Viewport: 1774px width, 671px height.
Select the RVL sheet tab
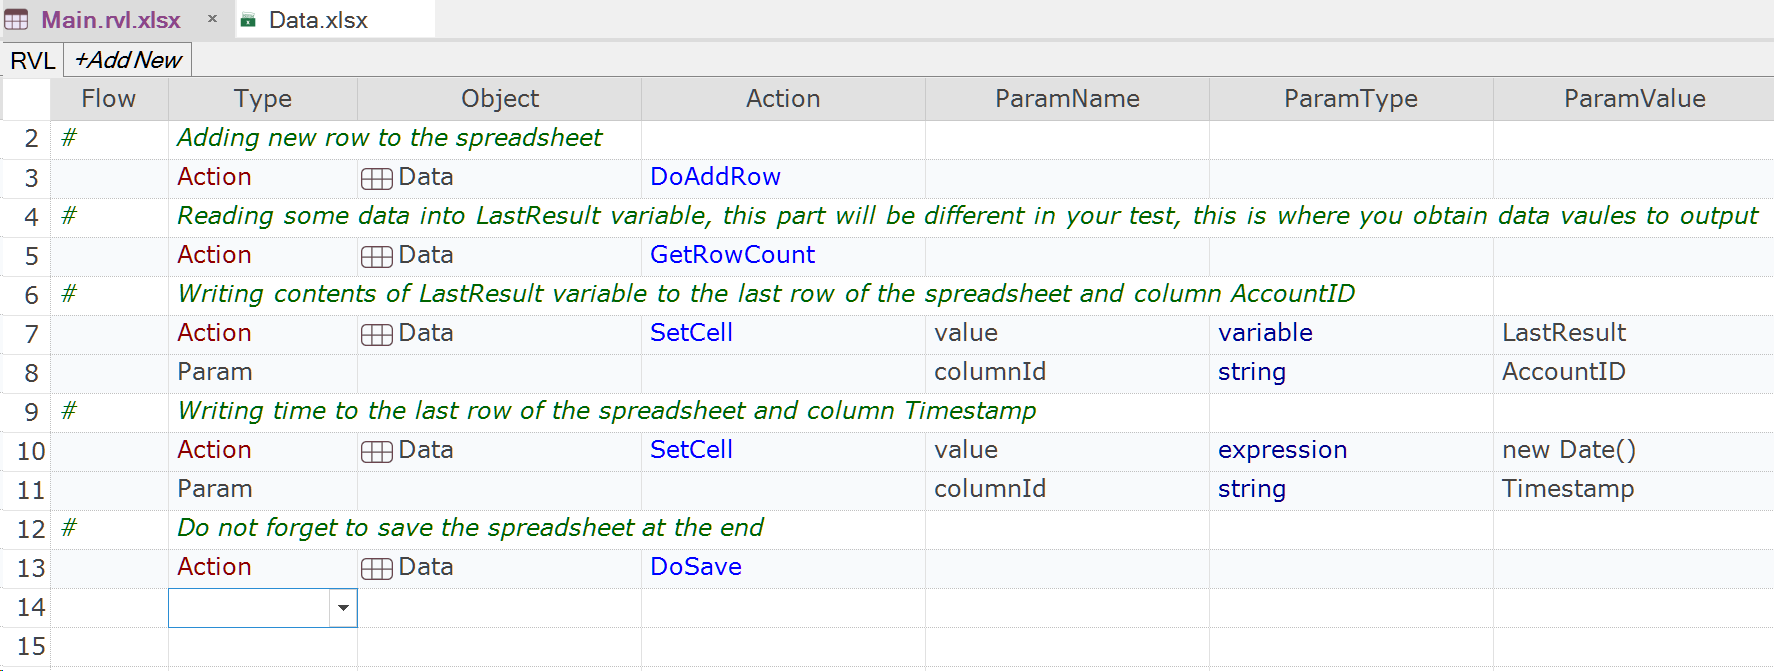32,60
